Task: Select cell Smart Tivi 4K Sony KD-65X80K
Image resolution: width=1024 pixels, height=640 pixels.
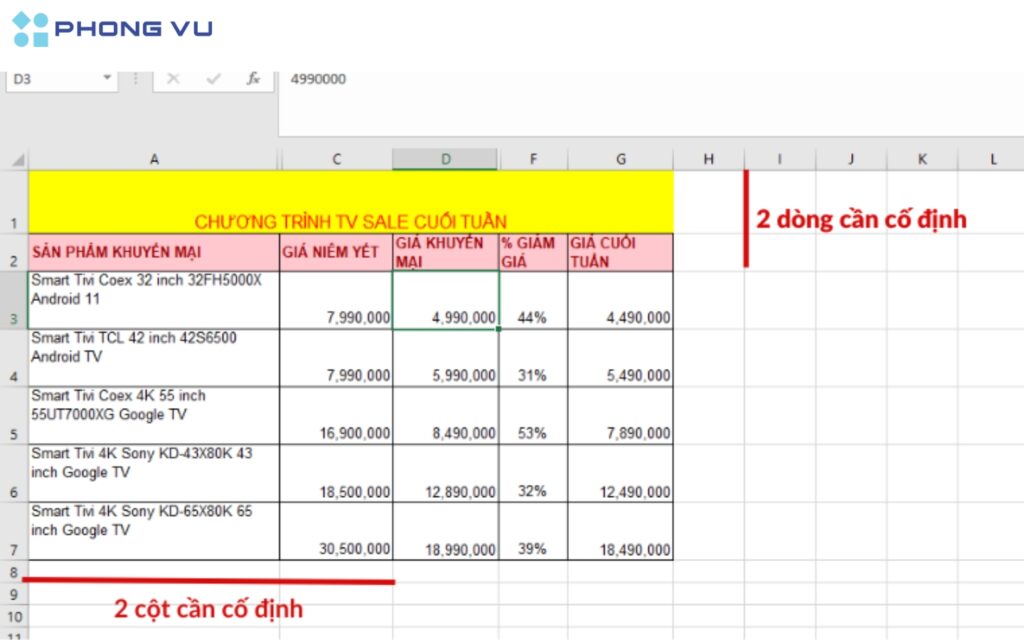Action: (x=154, y=531)
